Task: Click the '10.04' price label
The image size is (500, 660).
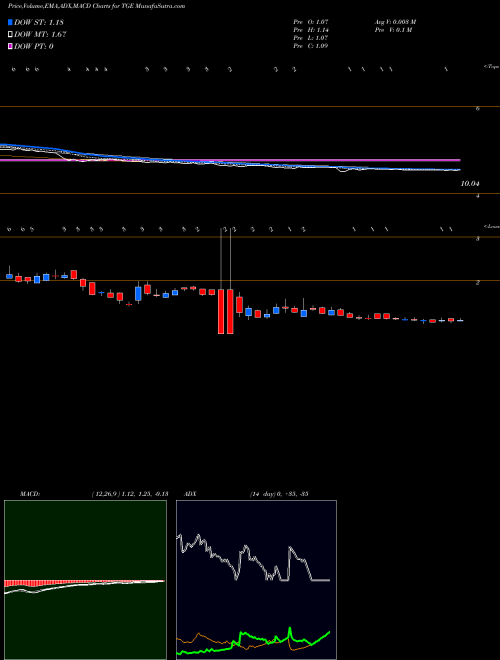Action: 471,184
